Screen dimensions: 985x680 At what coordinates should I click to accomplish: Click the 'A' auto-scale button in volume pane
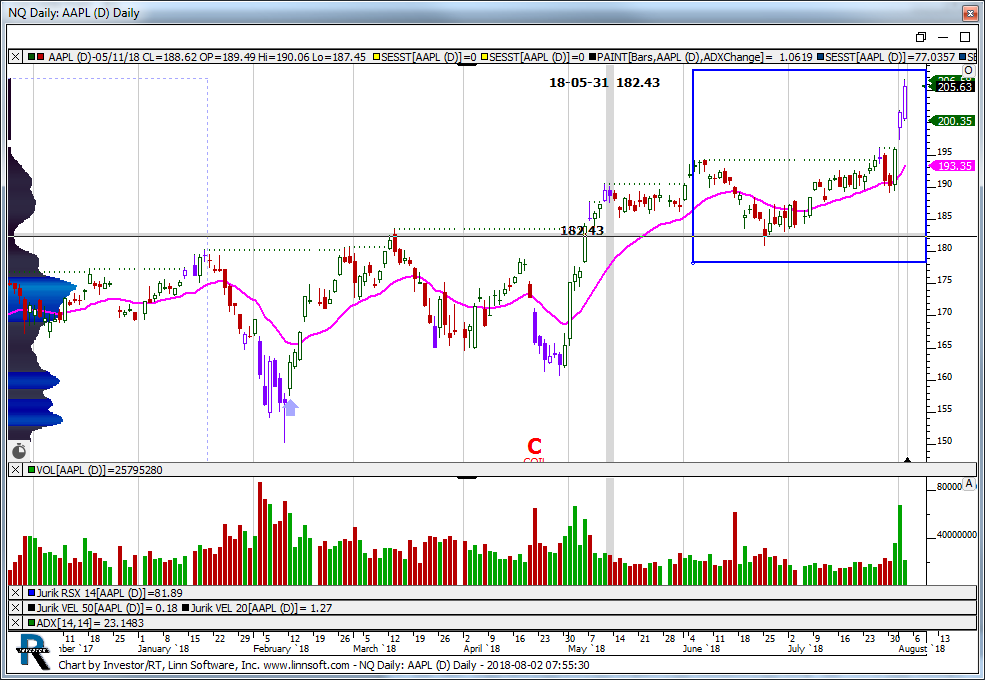[969, 484]
